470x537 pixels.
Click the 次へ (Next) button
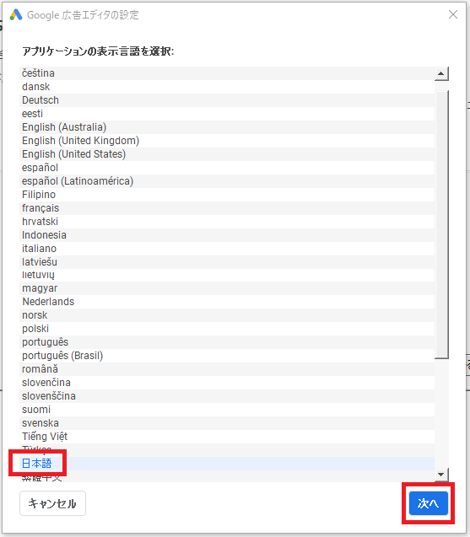coord(428,503)
